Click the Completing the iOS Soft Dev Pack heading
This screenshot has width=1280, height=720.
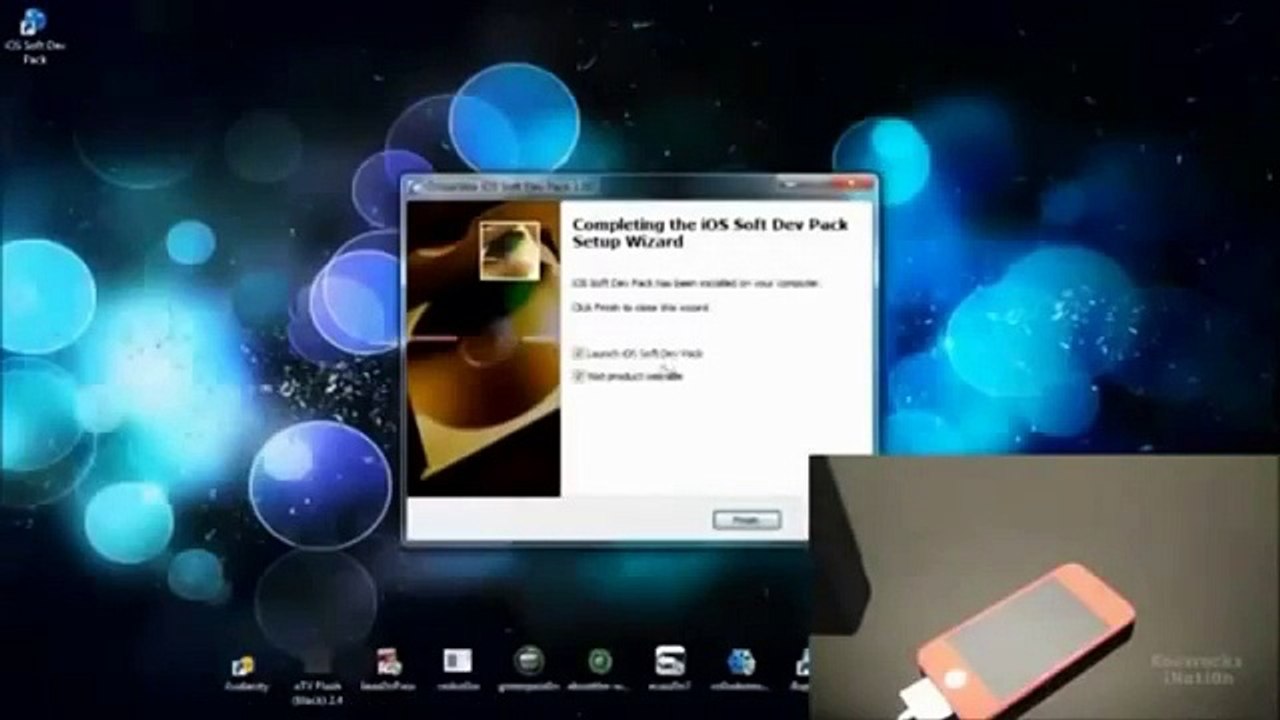pyautogui.click(x=710, y=233)
